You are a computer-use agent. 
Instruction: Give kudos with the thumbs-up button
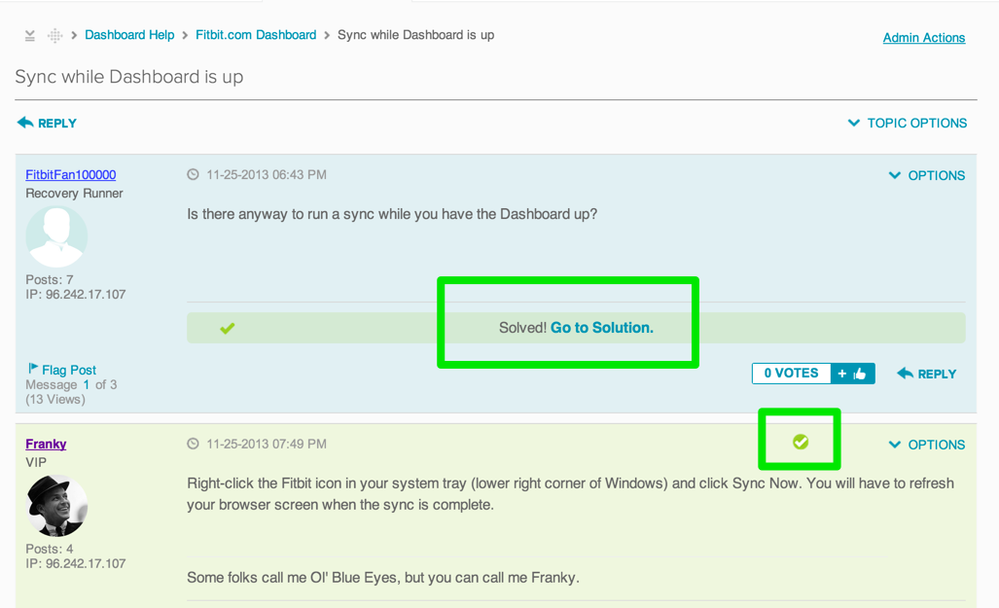tap(852, 373)
